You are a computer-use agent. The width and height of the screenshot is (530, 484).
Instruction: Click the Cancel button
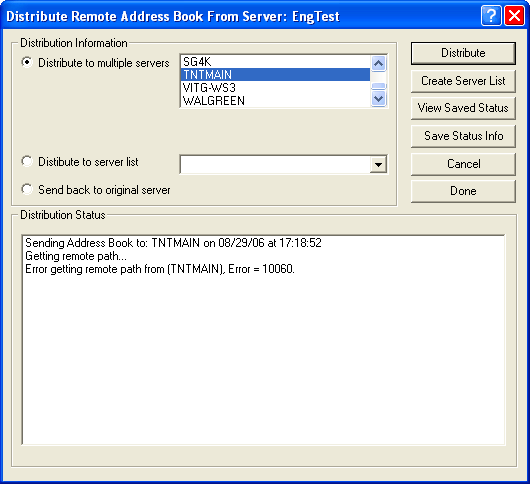463,164
